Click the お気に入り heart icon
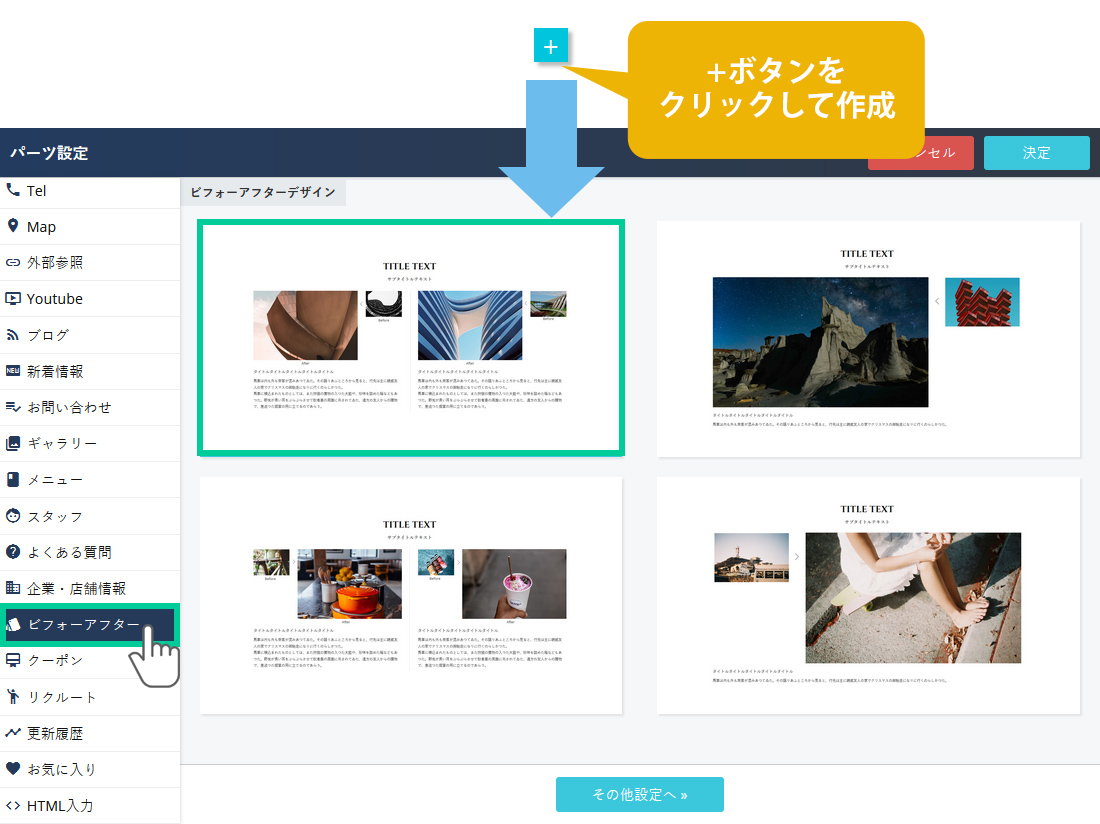The width and height of the screenshot is (1100, 824). pyautogui.click(x=13, y=769)
